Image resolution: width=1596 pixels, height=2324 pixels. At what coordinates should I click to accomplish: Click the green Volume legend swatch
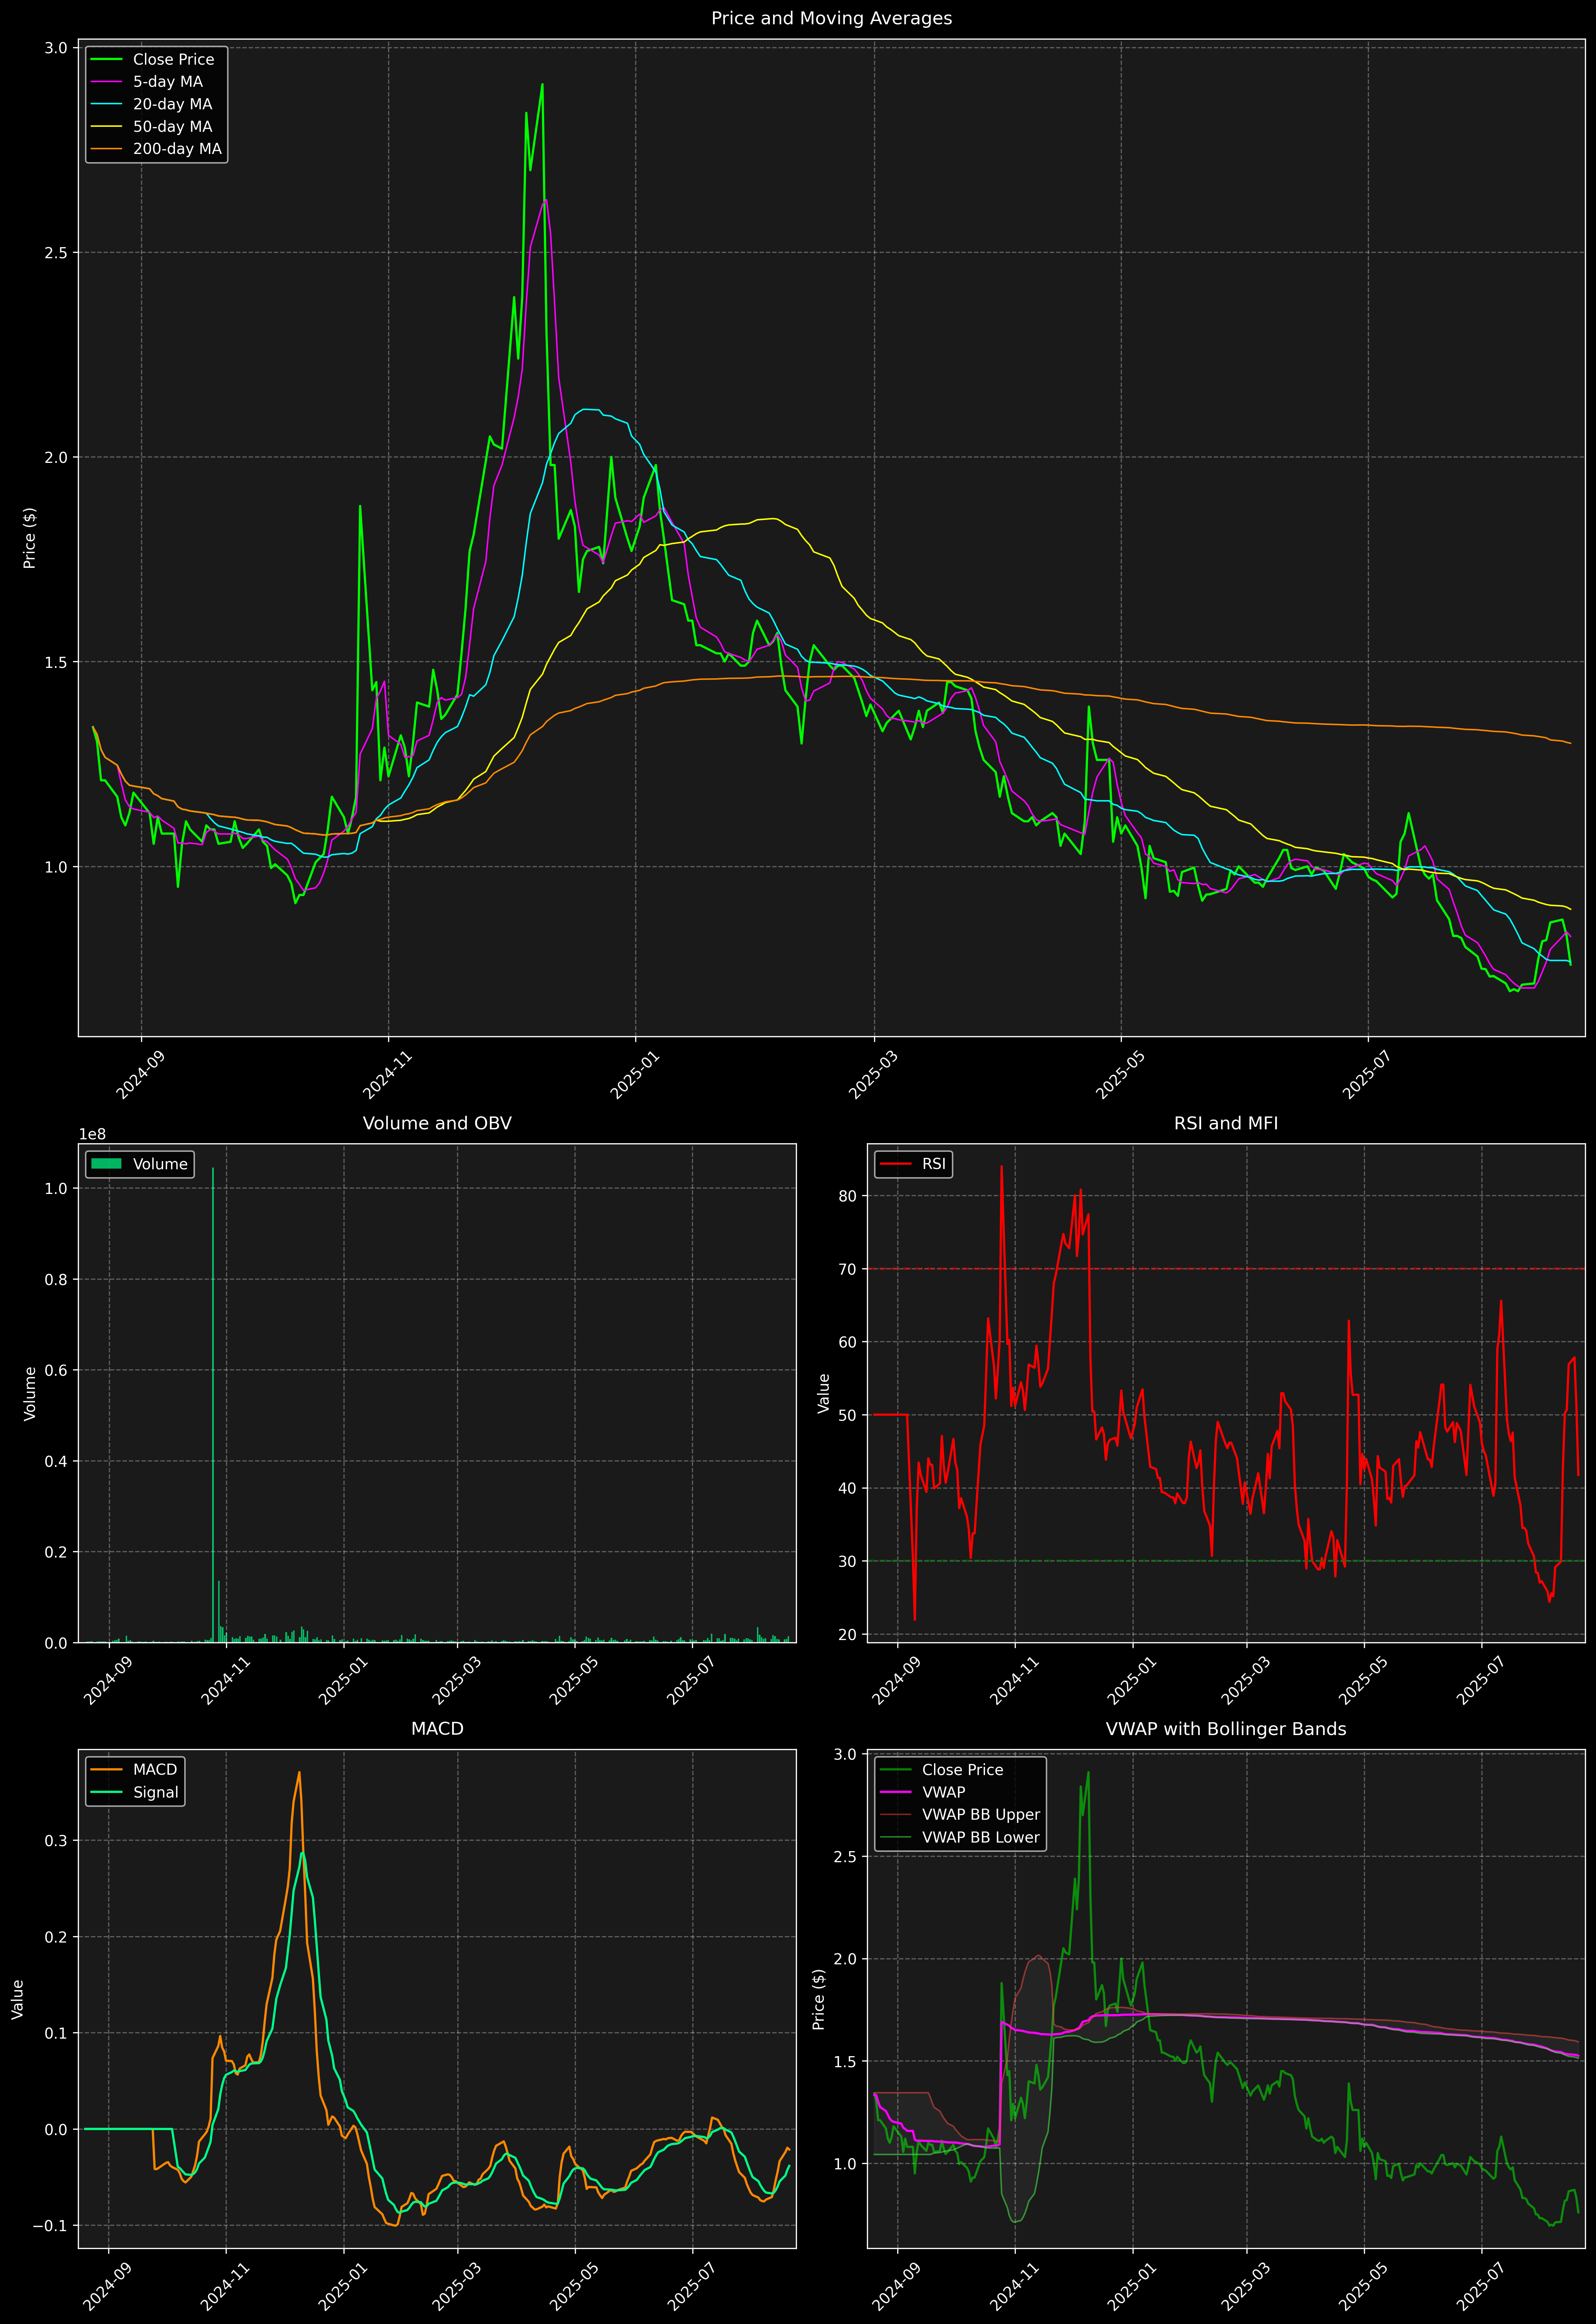[106, 1164]
